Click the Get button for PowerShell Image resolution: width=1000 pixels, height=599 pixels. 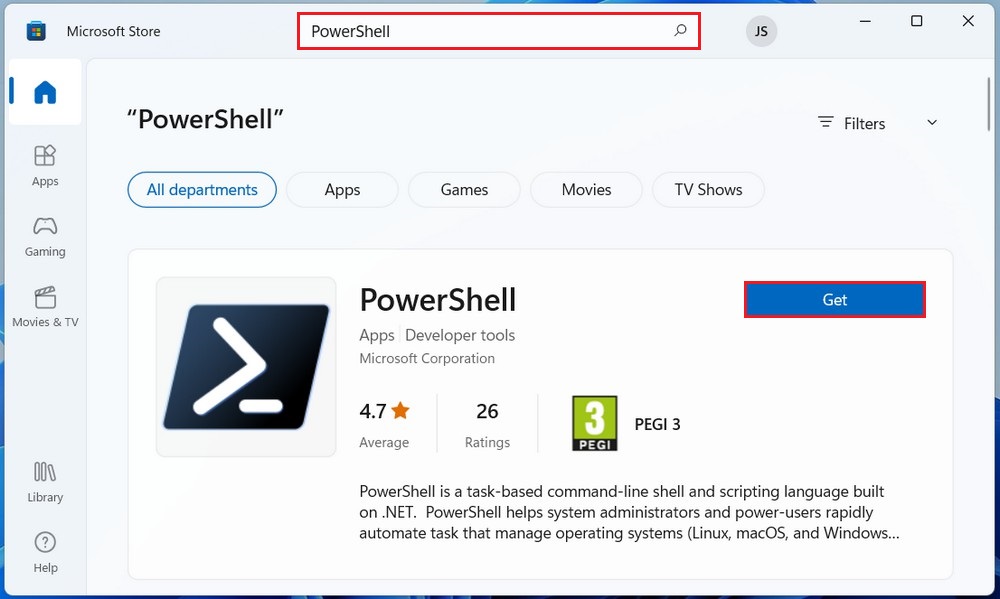click(x=835, y=300)
